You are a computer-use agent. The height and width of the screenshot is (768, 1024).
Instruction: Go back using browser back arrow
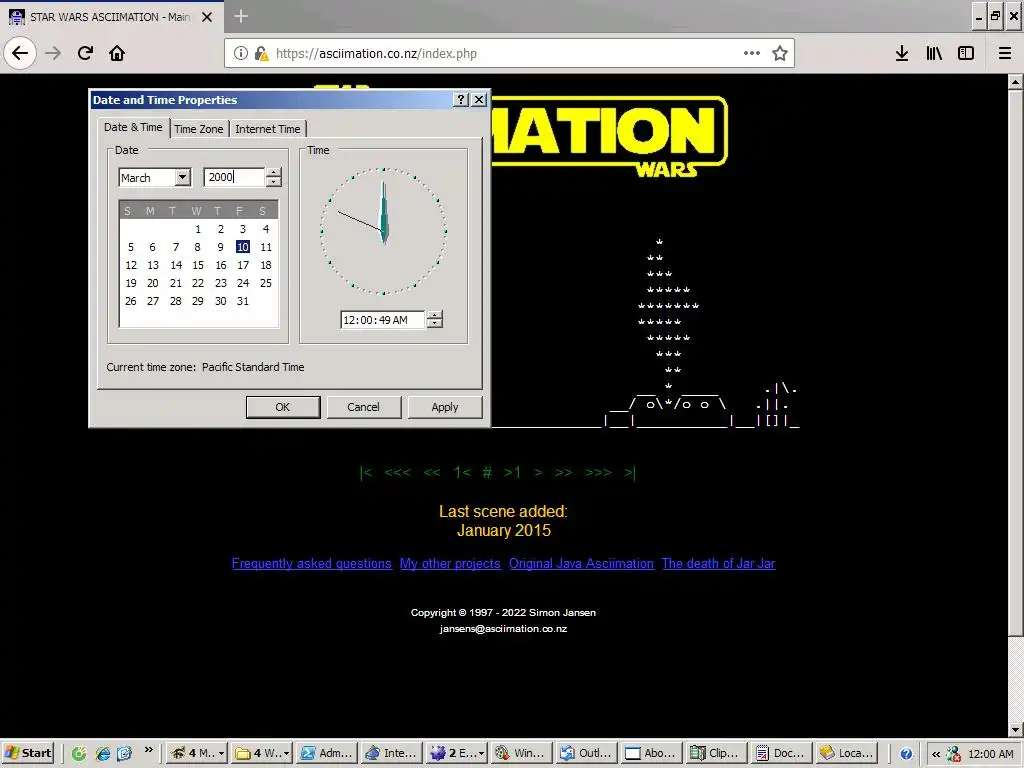tap(20, 53)
